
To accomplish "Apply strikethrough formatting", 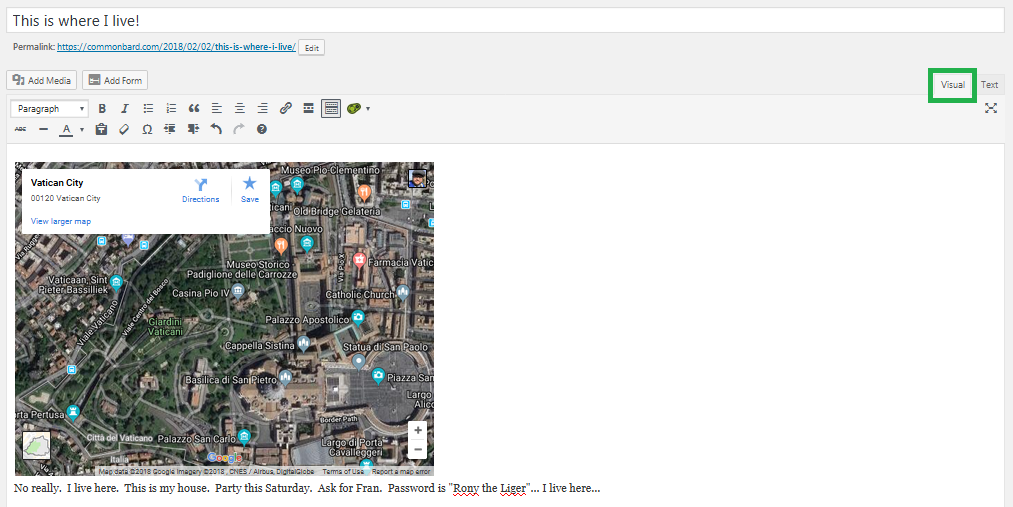I will tap(21, 129).
